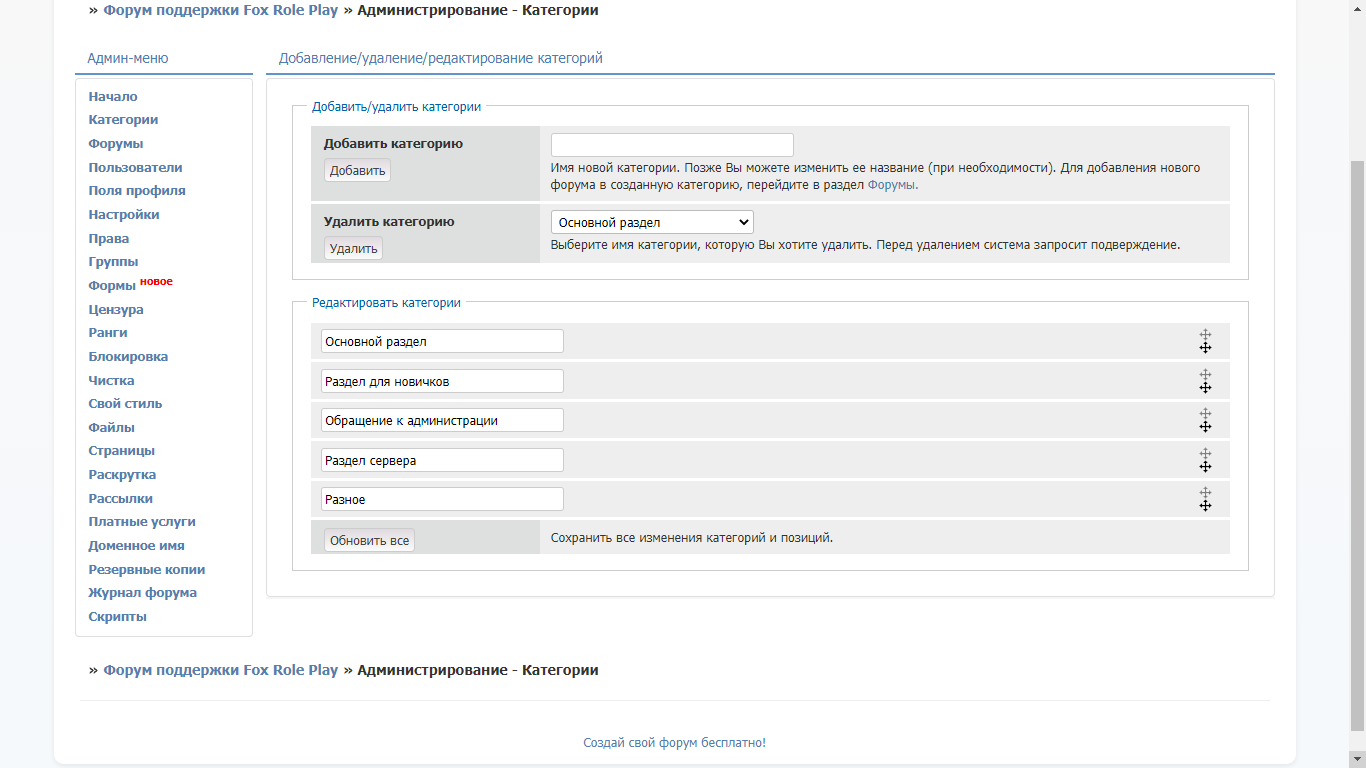Select Цензура from the admin menu
The width and height of the screenshot is (1366, 768).
click(x=116, y=309)
